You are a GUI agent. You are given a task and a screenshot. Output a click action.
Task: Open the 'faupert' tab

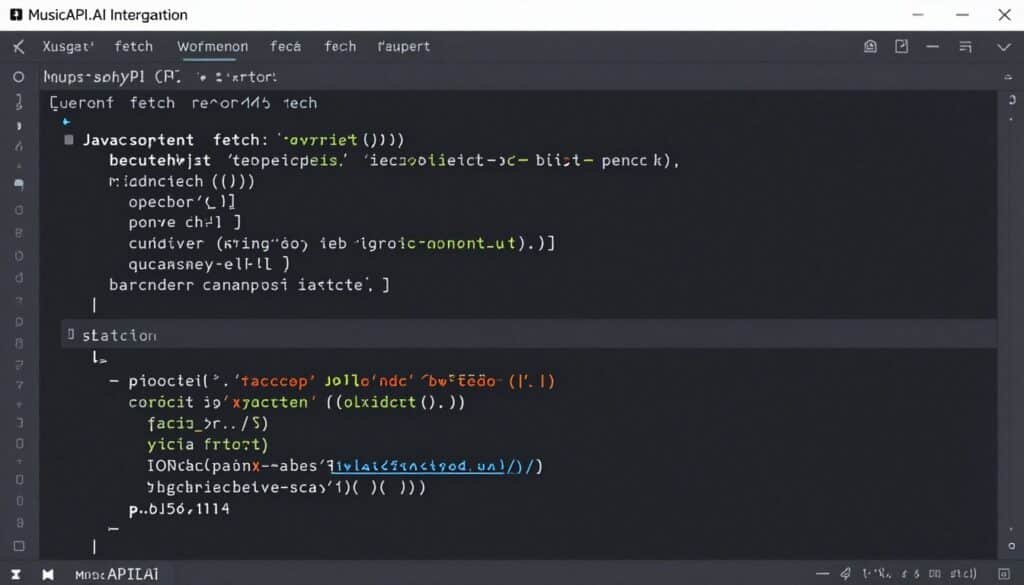click(x=404, y=46)
